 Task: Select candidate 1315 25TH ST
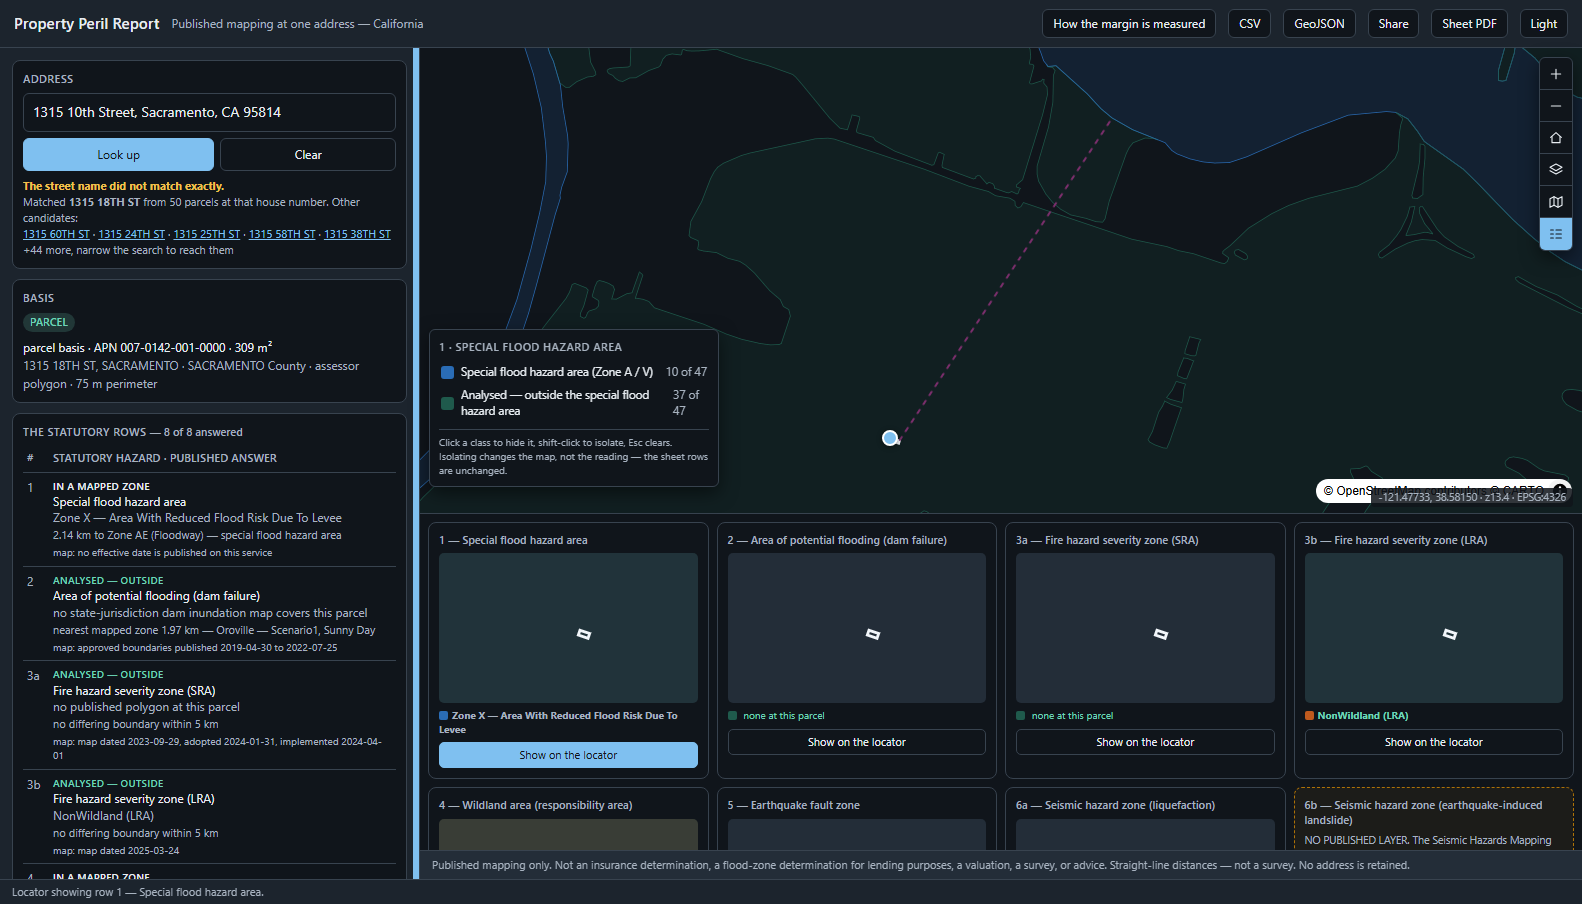pyautogui.click(x=207, y=234)
